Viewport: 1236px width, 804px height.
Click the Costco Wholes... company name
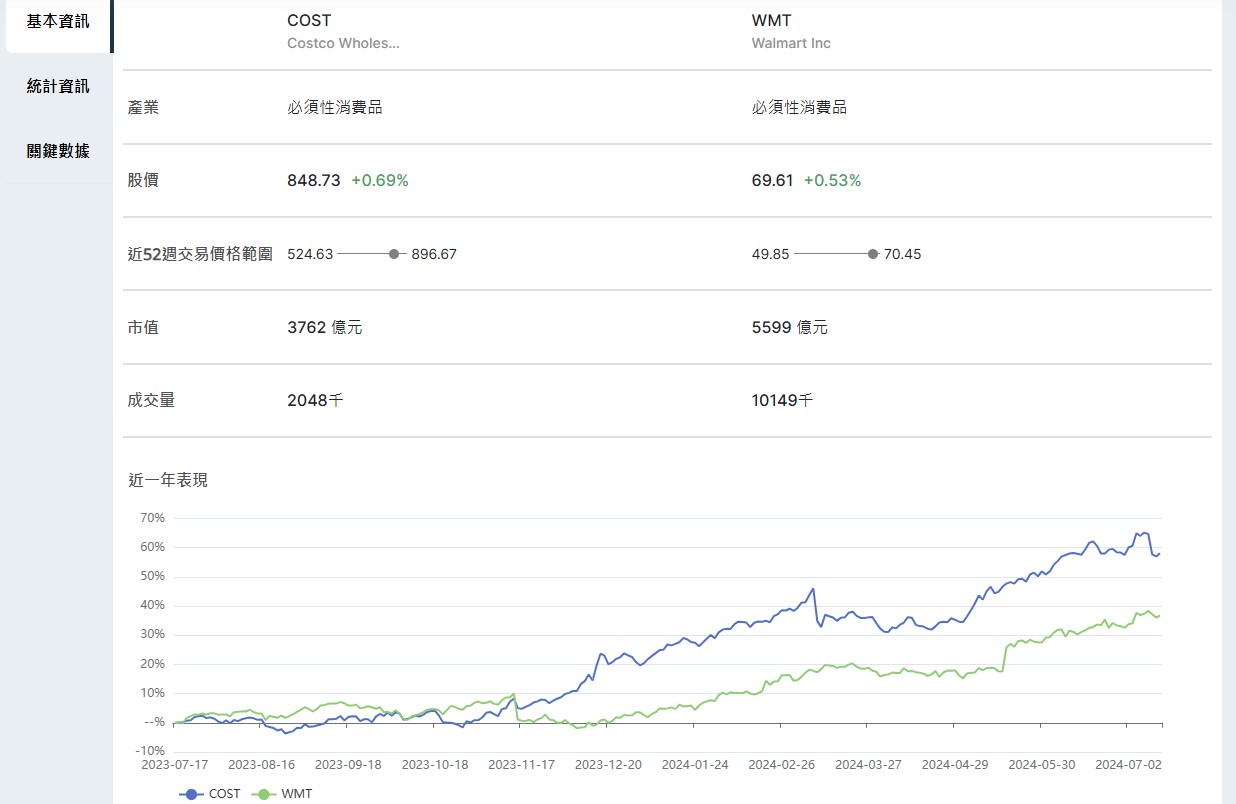point(343,43)
